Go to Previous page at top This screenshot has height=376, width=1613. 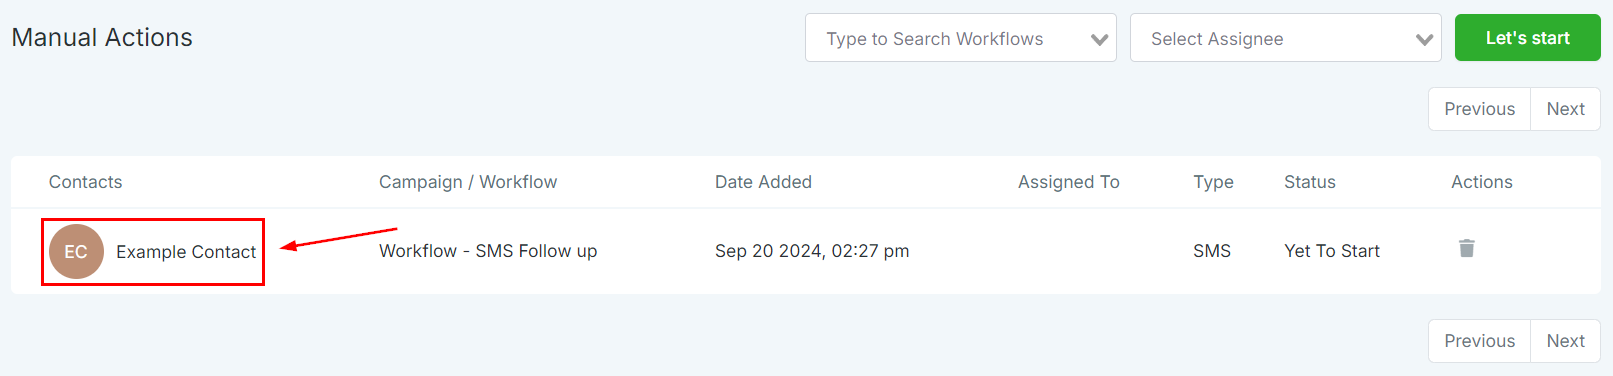click(1479, 109)
